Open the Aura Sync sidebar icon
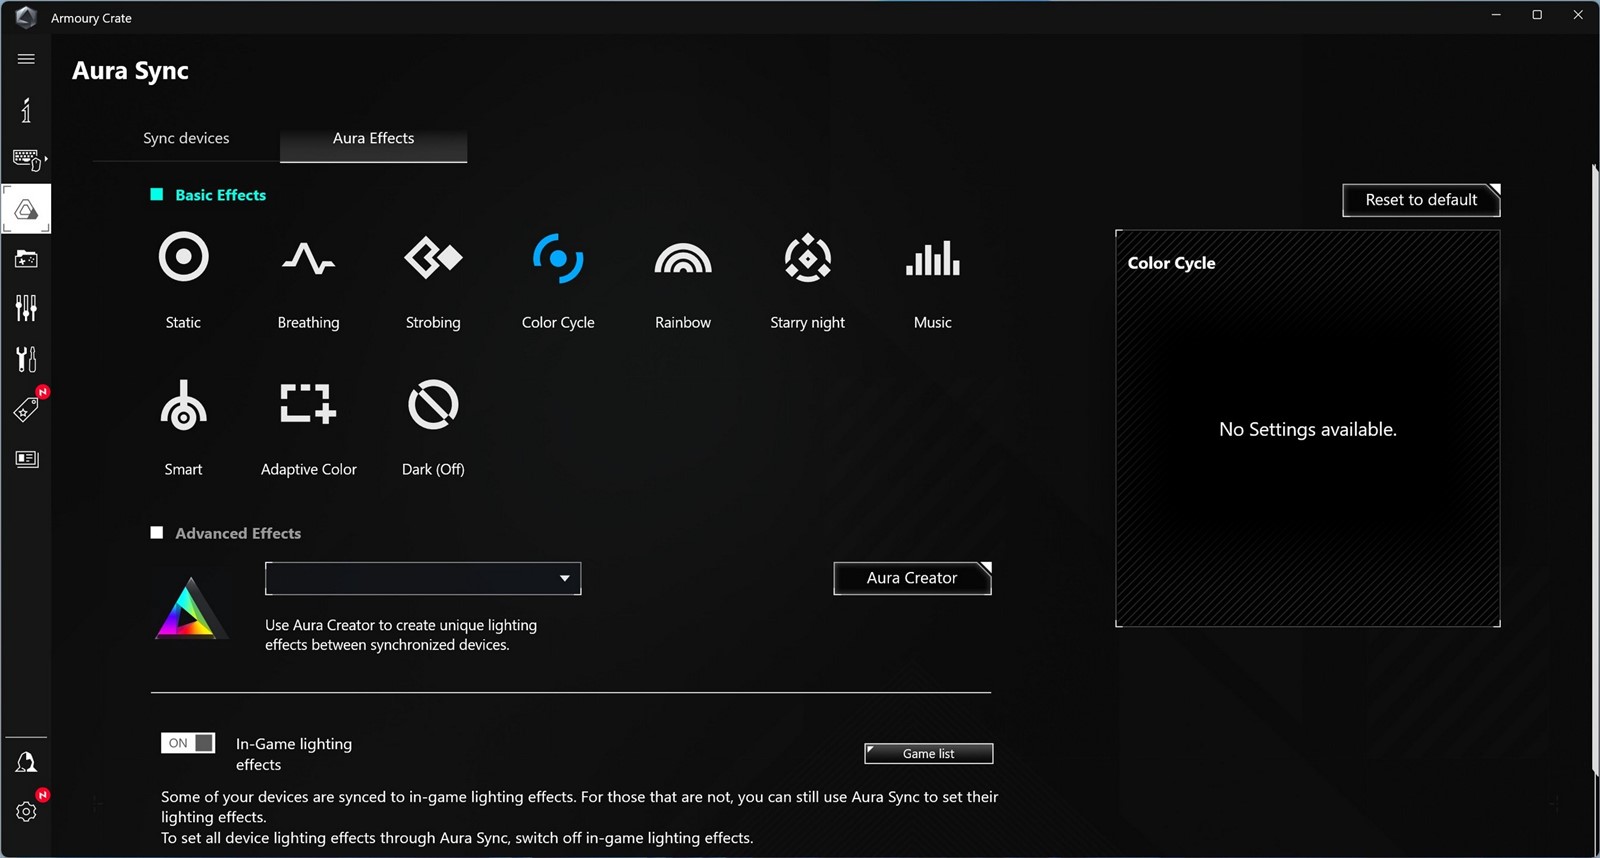Screen dimensions: 1600x858 26,209
